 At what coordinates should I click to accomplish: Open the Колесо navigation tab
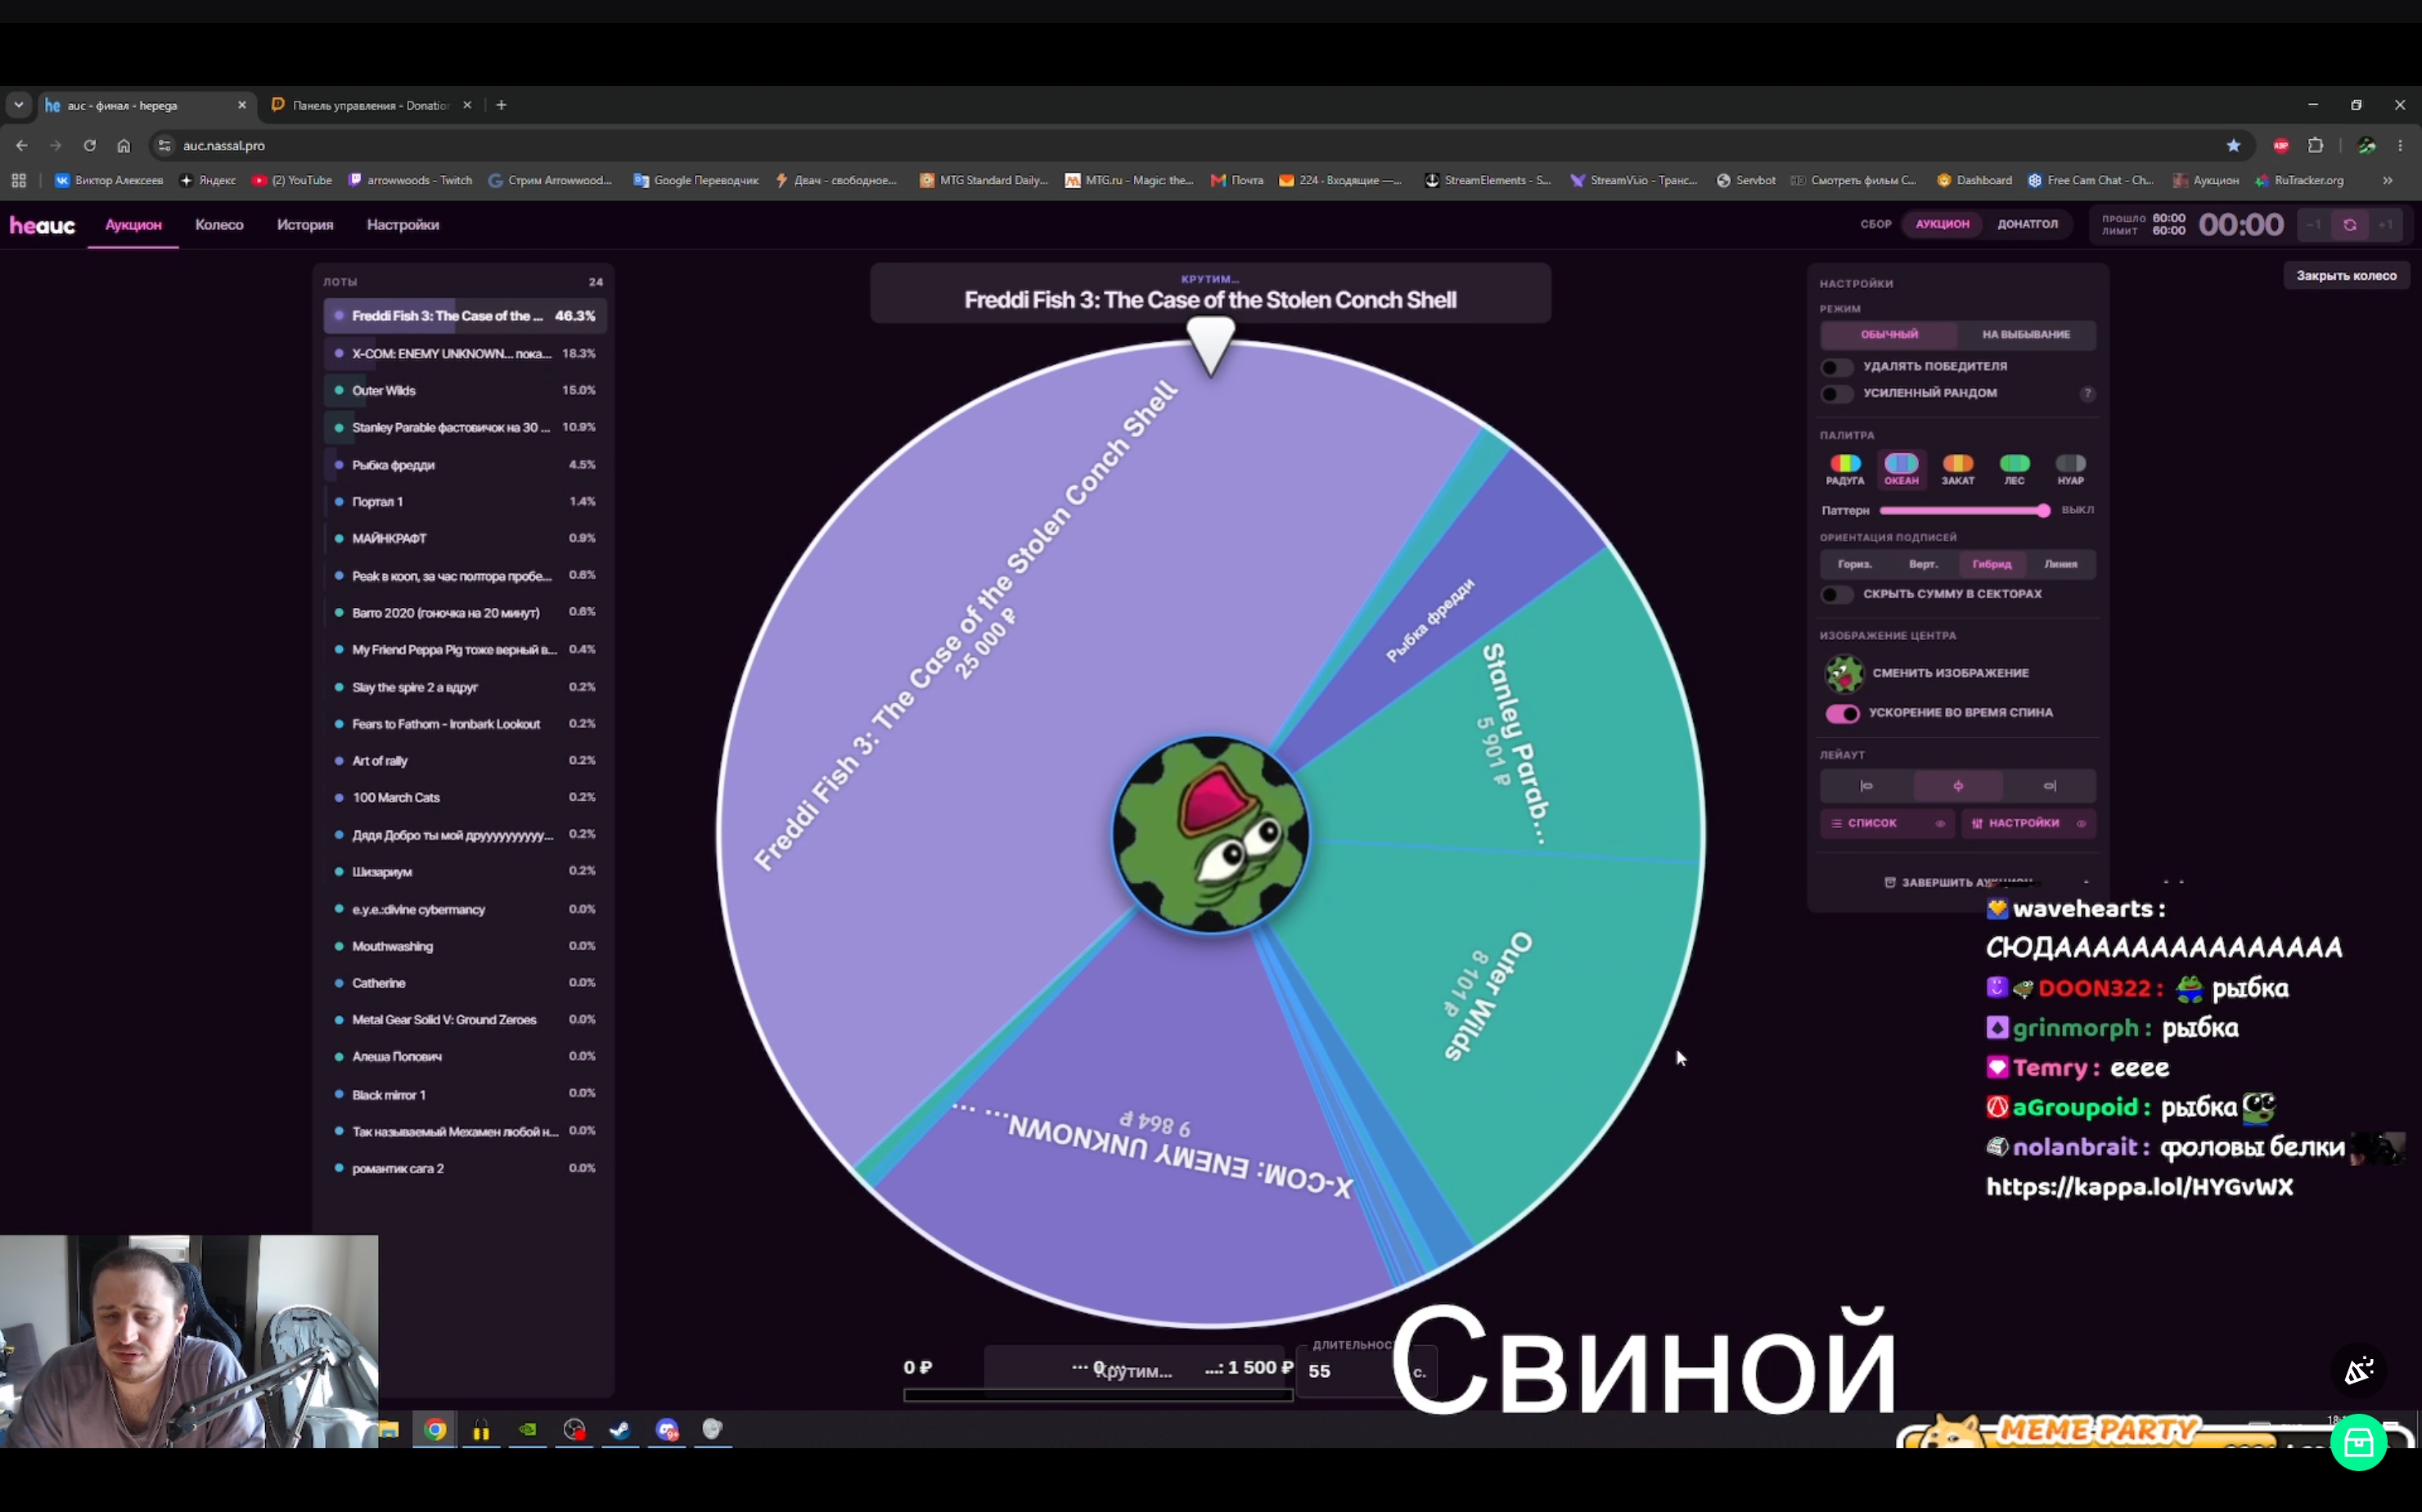click(x=219, y=225)
